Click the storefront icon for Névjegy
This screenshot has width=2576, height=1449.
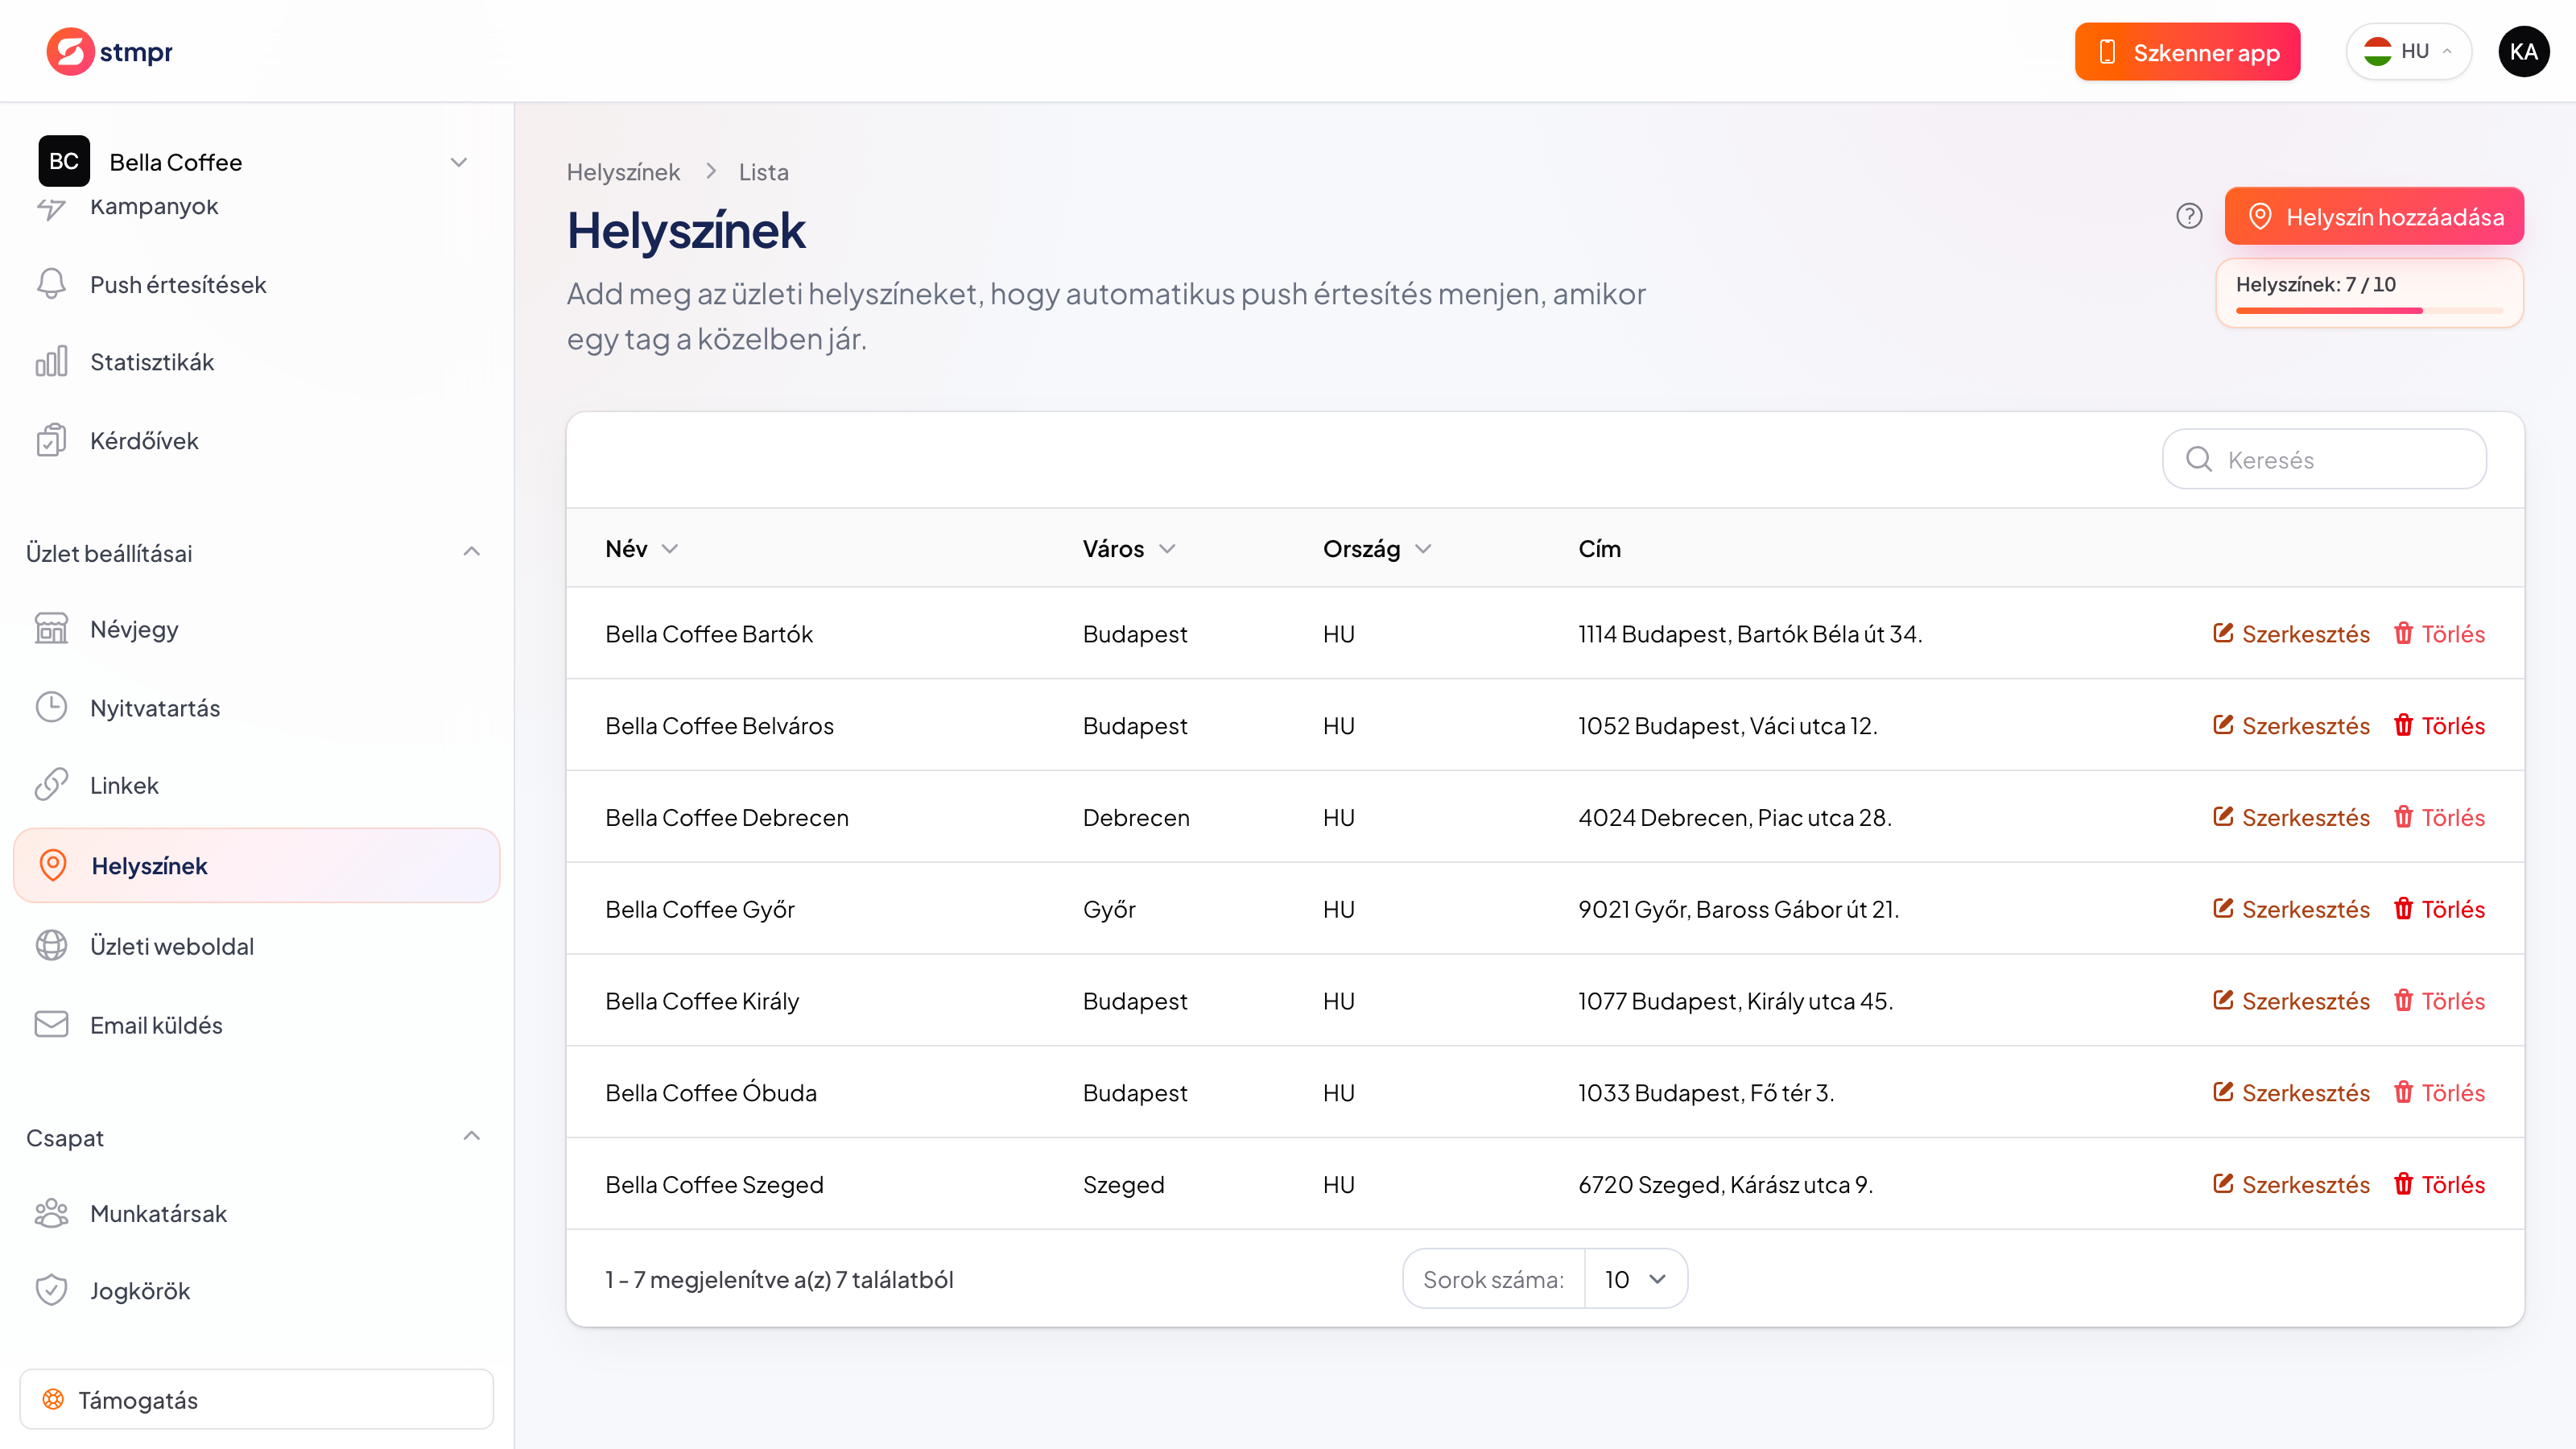[x=51, y=629]
